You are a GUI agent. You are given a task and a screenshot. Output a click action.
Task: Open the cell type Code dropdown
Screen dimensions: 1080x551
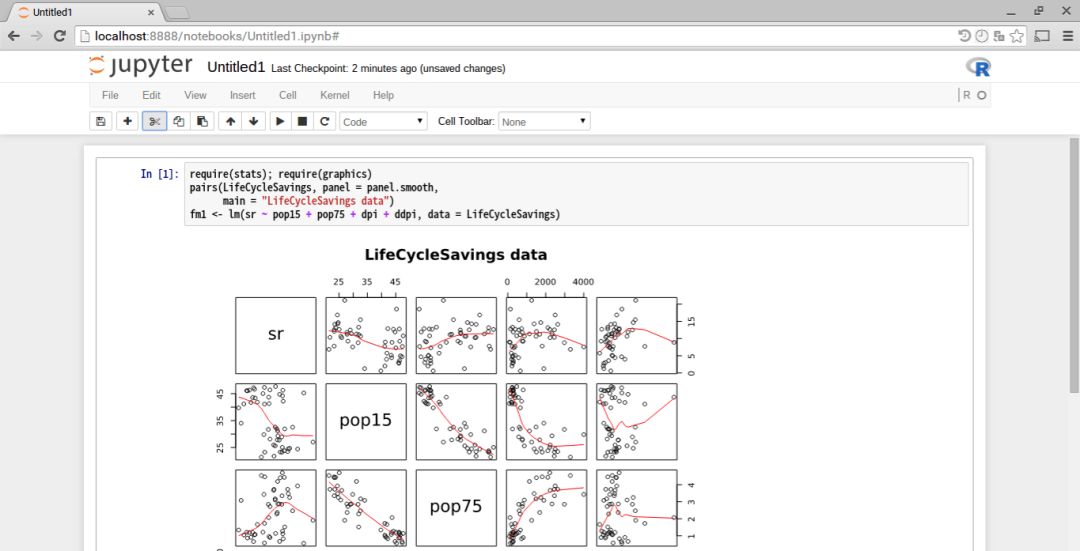click(x=383, y=121)
